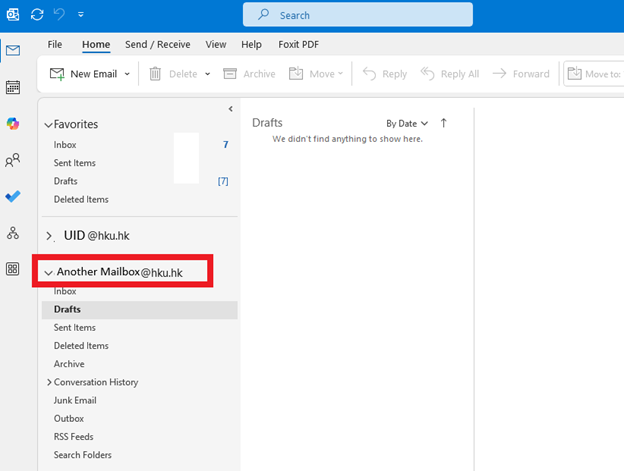This screenshot has width=624, height=471.
Task: Open Drafts under Favorites
Action: (139, 181)
